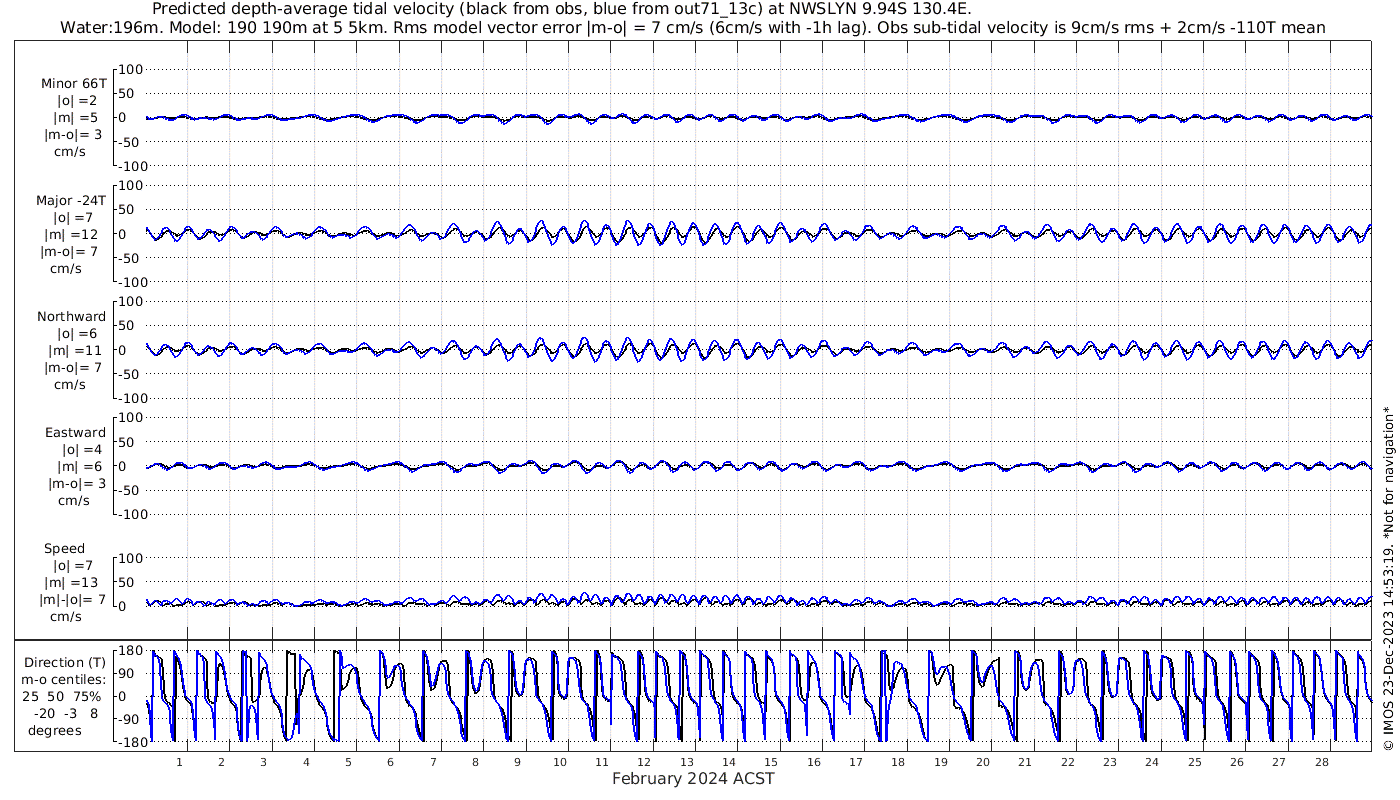
Task: Click day 14 tick label on x-axis
Action: 729,762
